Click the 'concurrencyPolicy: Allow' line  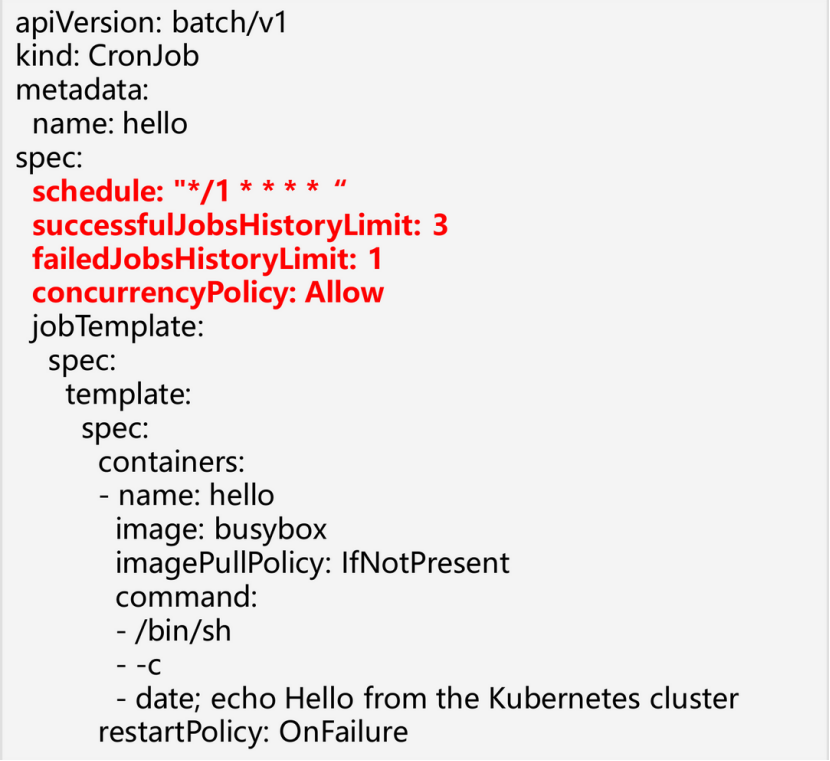pos(208,293)
